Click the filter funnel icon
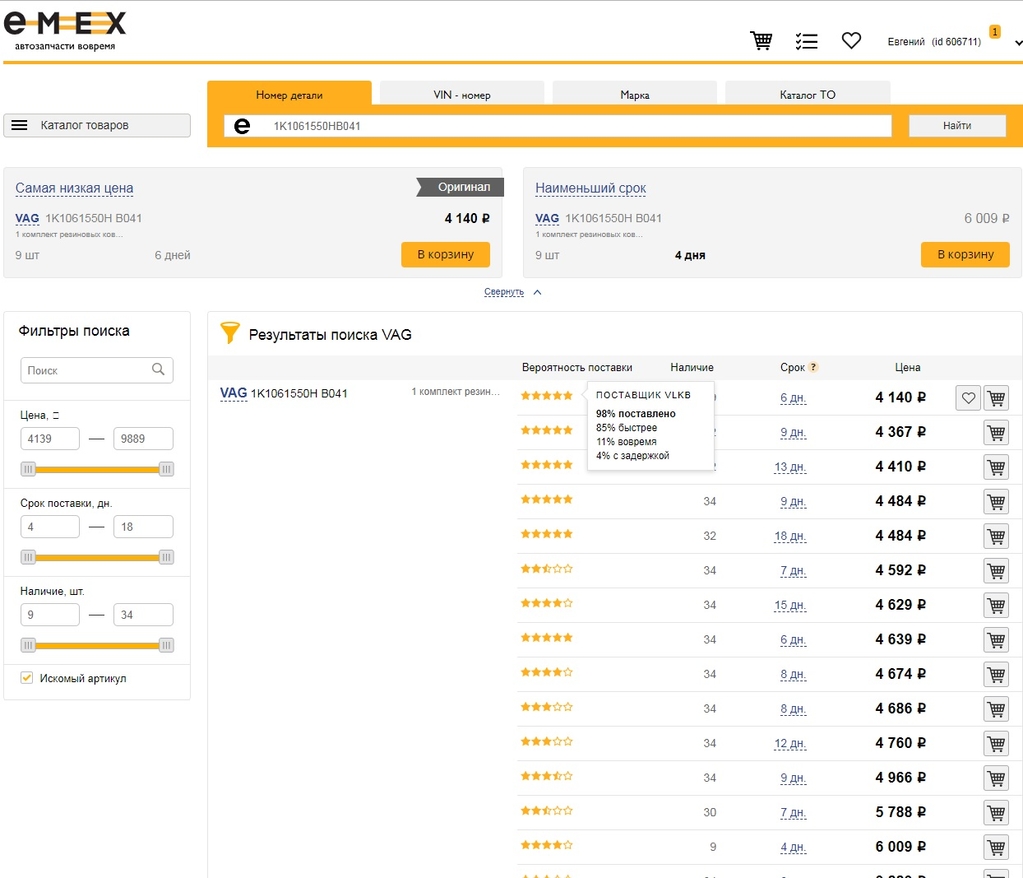The height and width of the screenshot is (878, 1023). click(x=230, y=333)
